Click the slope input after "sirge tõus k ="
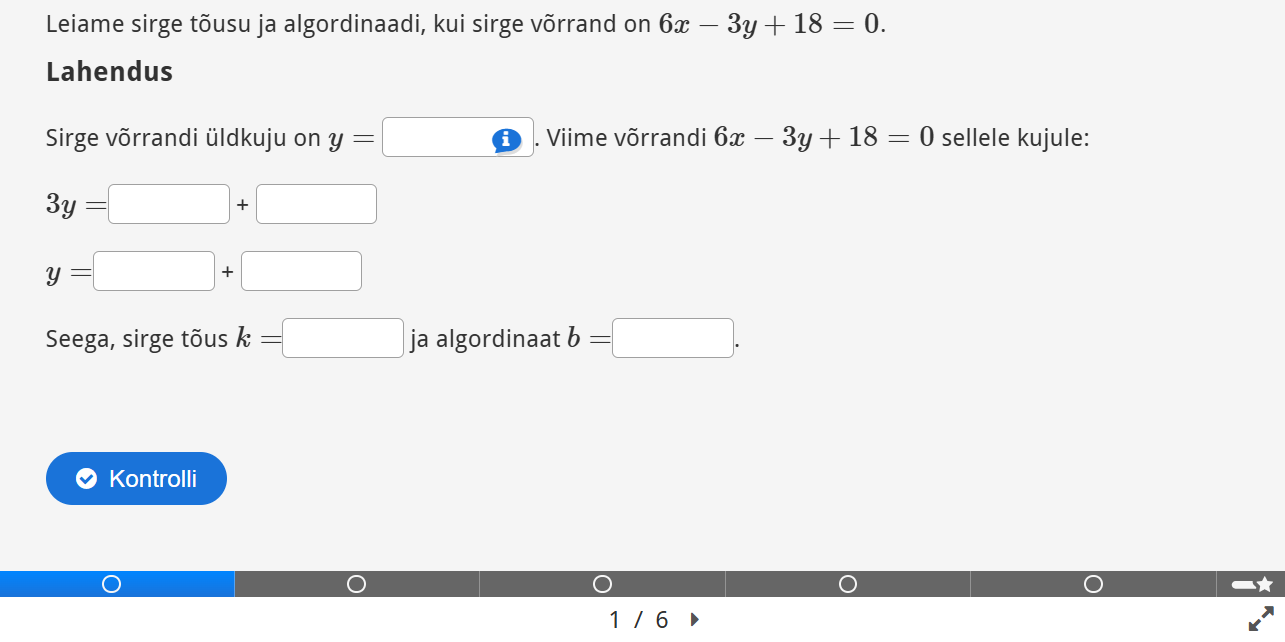This screenshot has height=642, width=1285. pyautogui.click(x=343, y=338)
